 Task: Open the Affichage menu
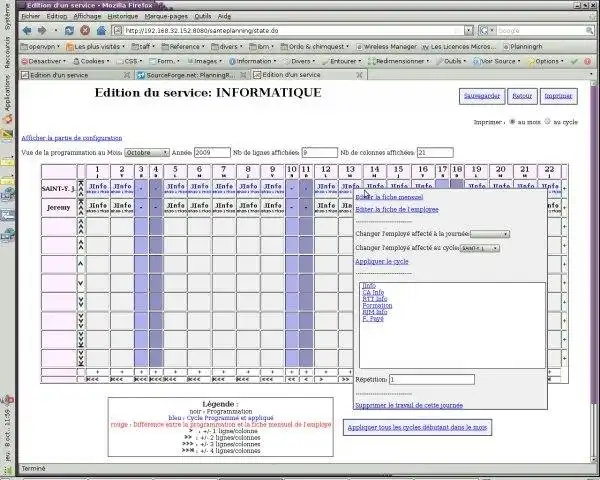tap(87, 16)
